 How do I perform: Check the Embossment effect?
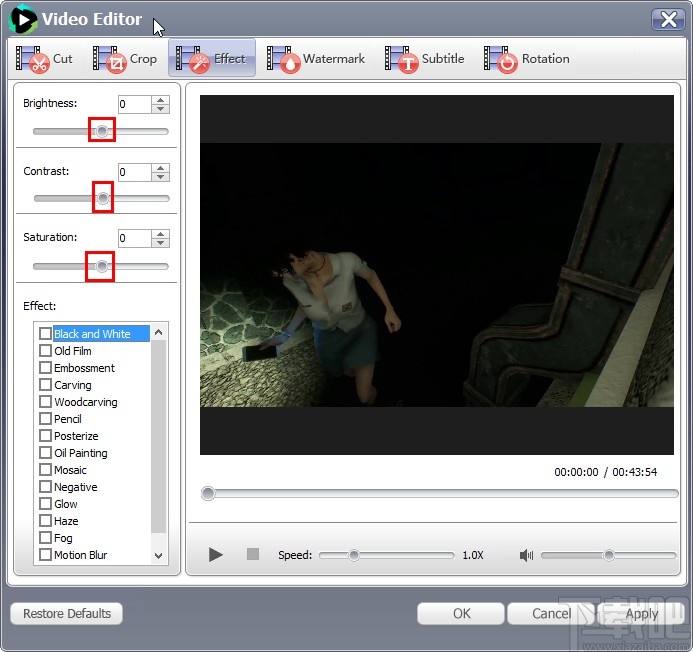point(45,367)
